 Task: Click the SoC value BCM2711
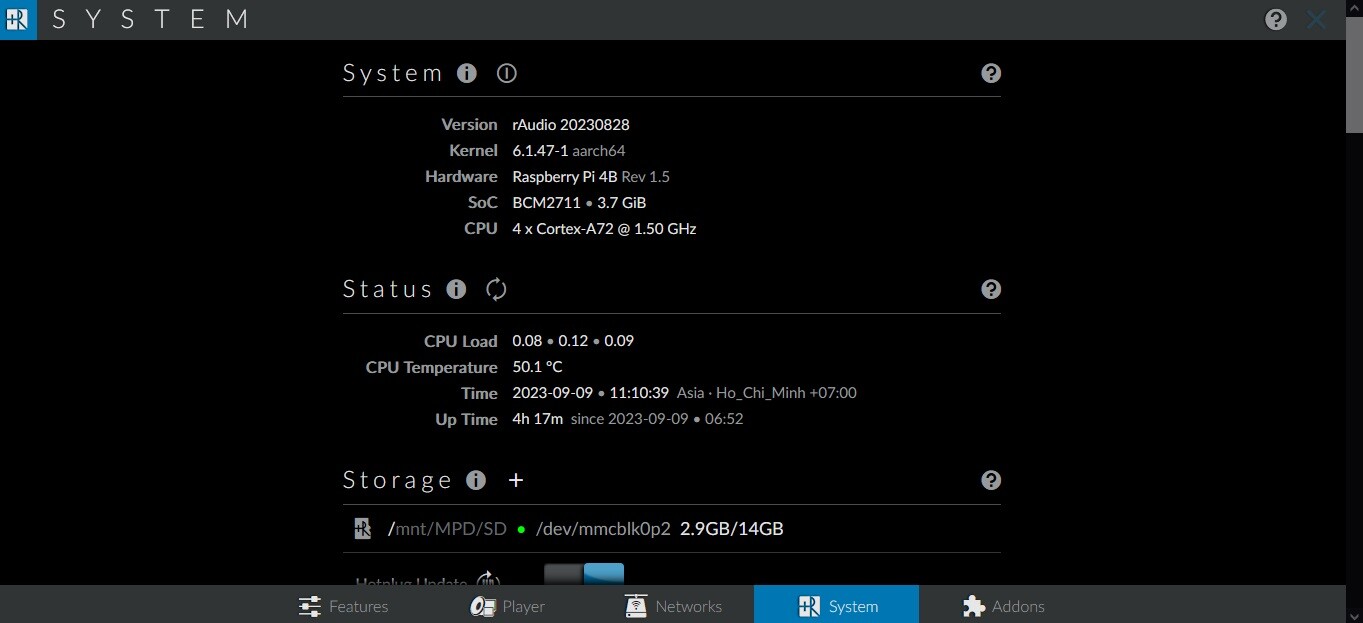[546, 203]
